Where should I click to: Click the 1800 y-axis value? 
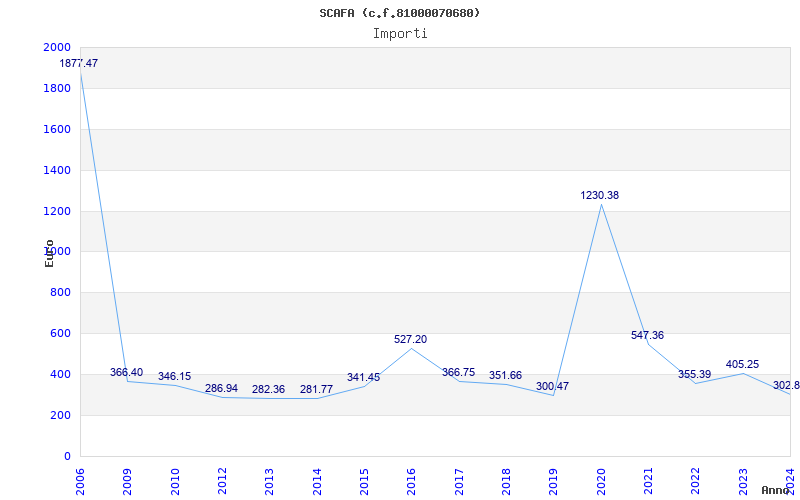pos(57,88)
